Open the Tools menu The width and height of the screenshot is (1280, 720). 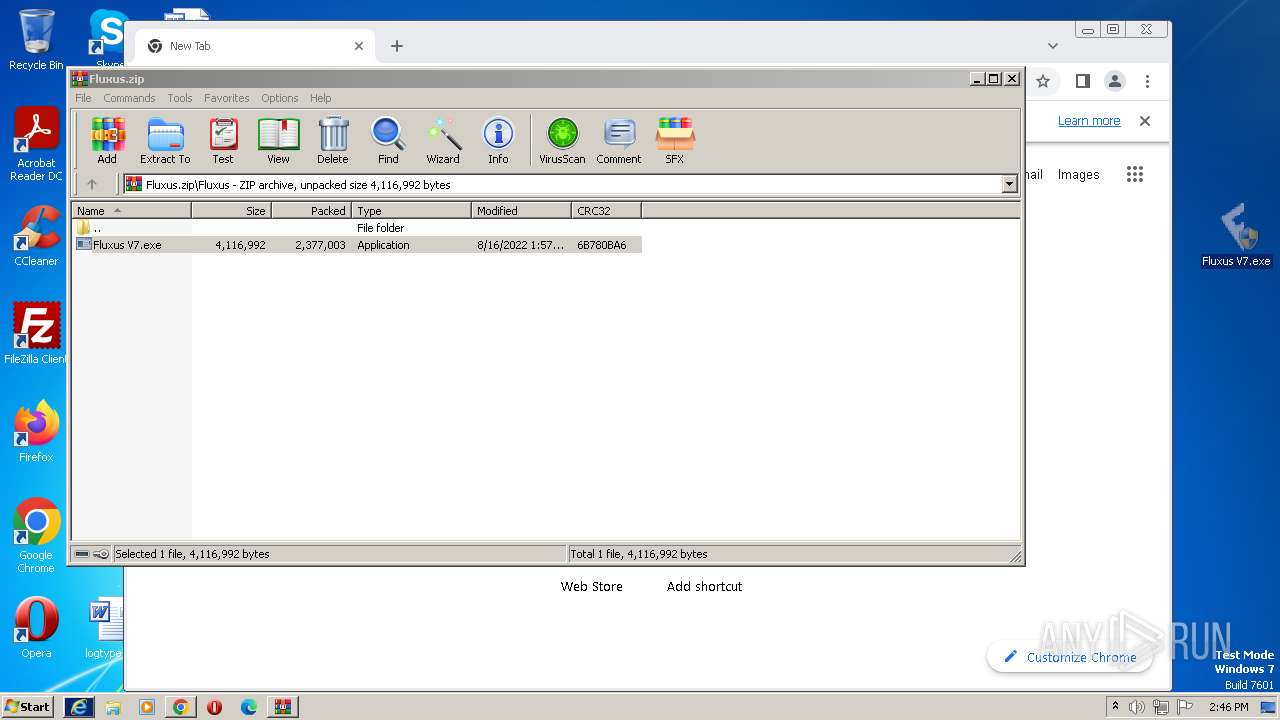180,98
